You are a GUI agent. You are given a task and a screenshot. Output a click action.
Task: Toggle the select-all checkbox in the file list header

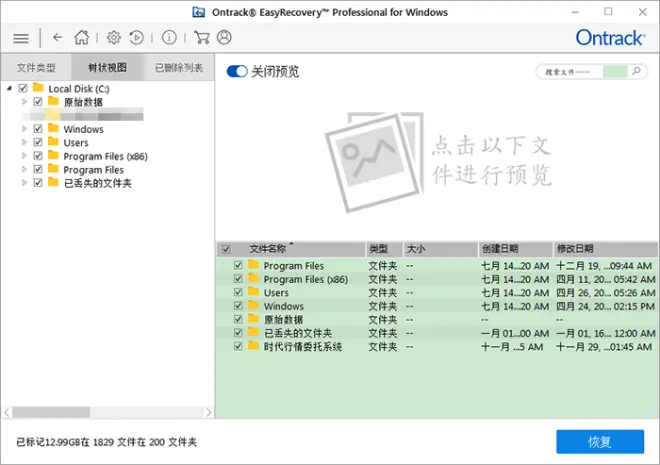226,249
